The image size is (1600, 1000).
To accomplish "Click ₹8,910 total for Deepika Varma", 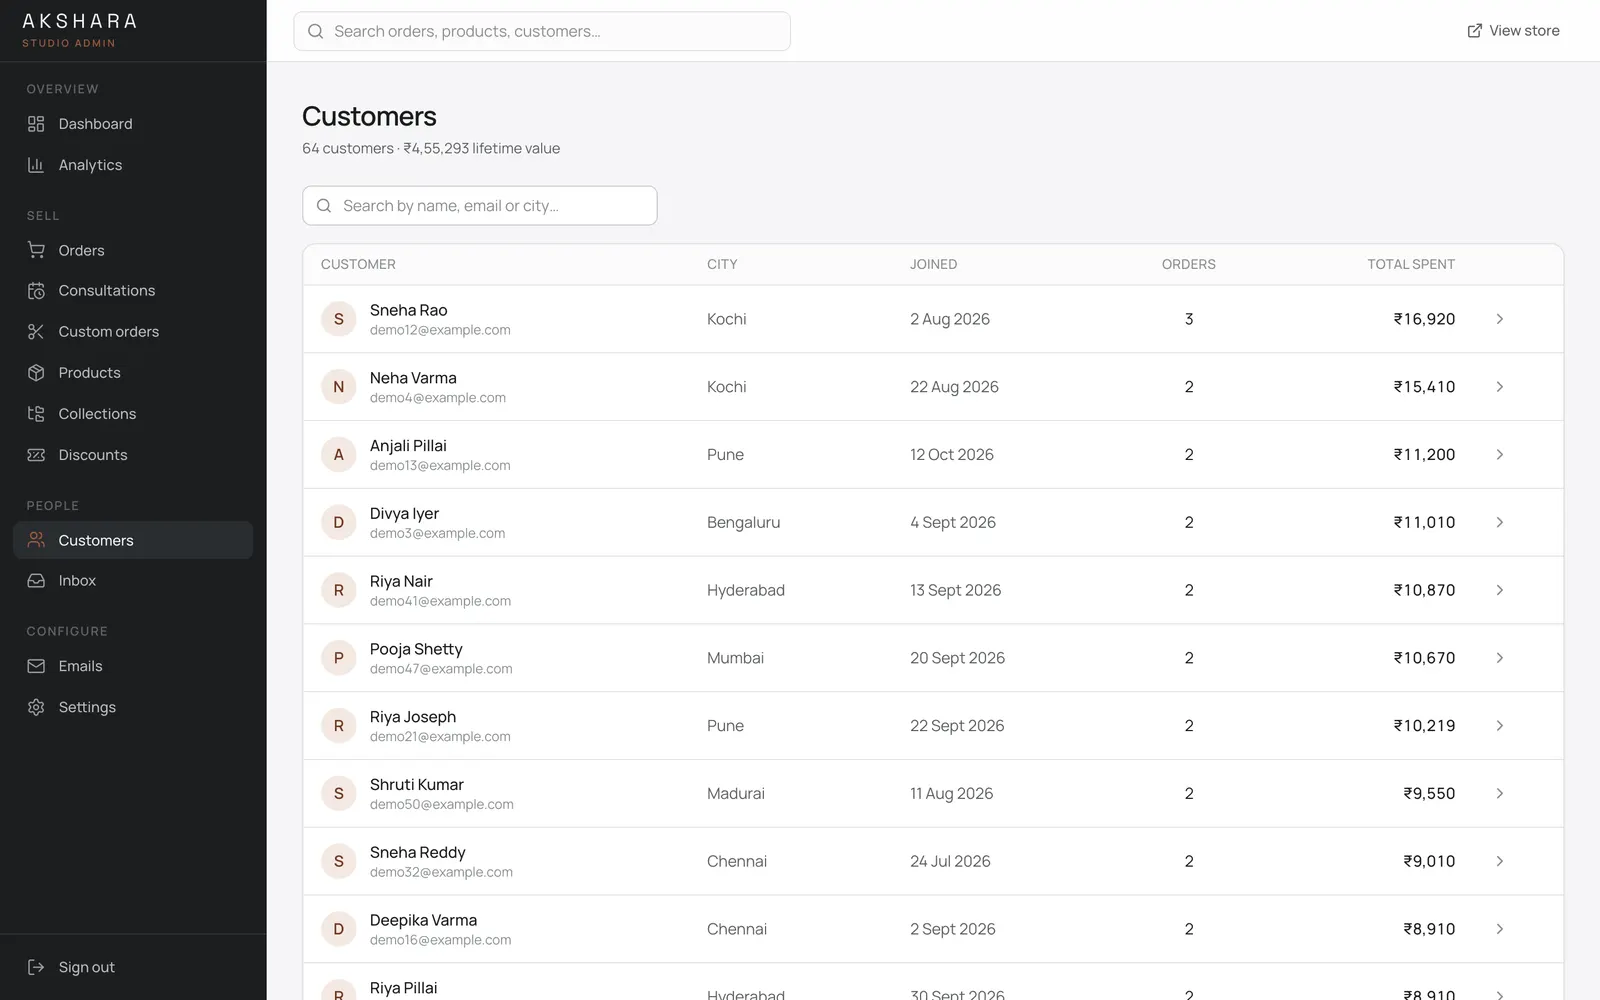I will pos(1429,929).
